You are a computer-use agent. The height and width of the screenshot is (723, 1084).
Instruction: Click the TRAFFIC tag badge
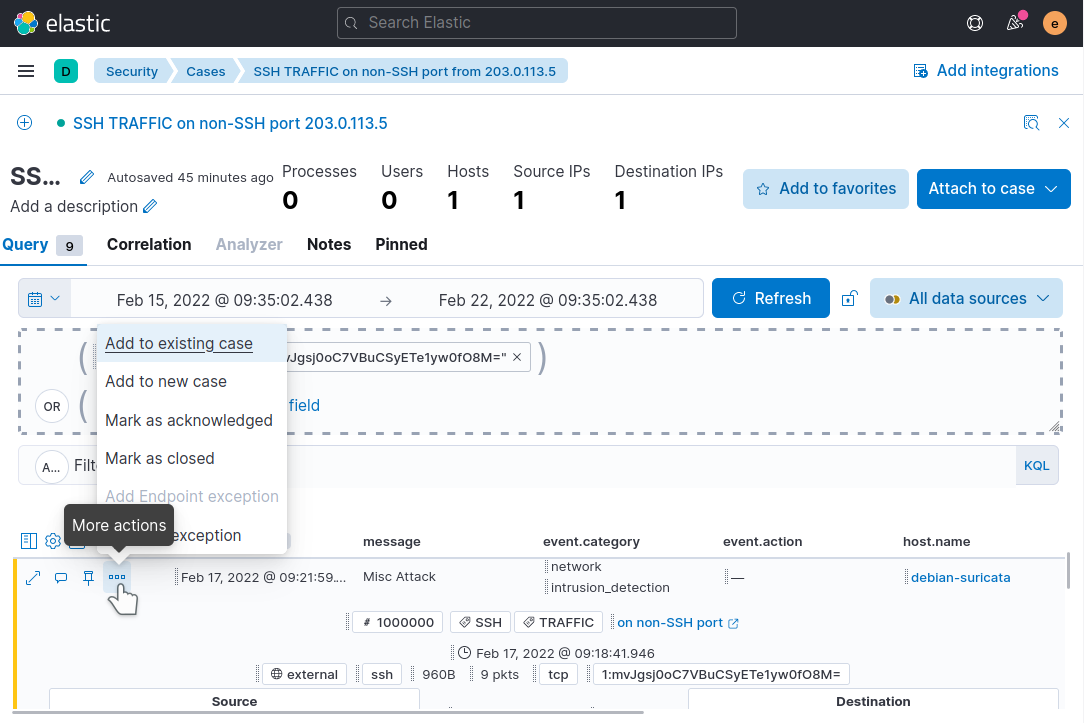coord(559,622)
